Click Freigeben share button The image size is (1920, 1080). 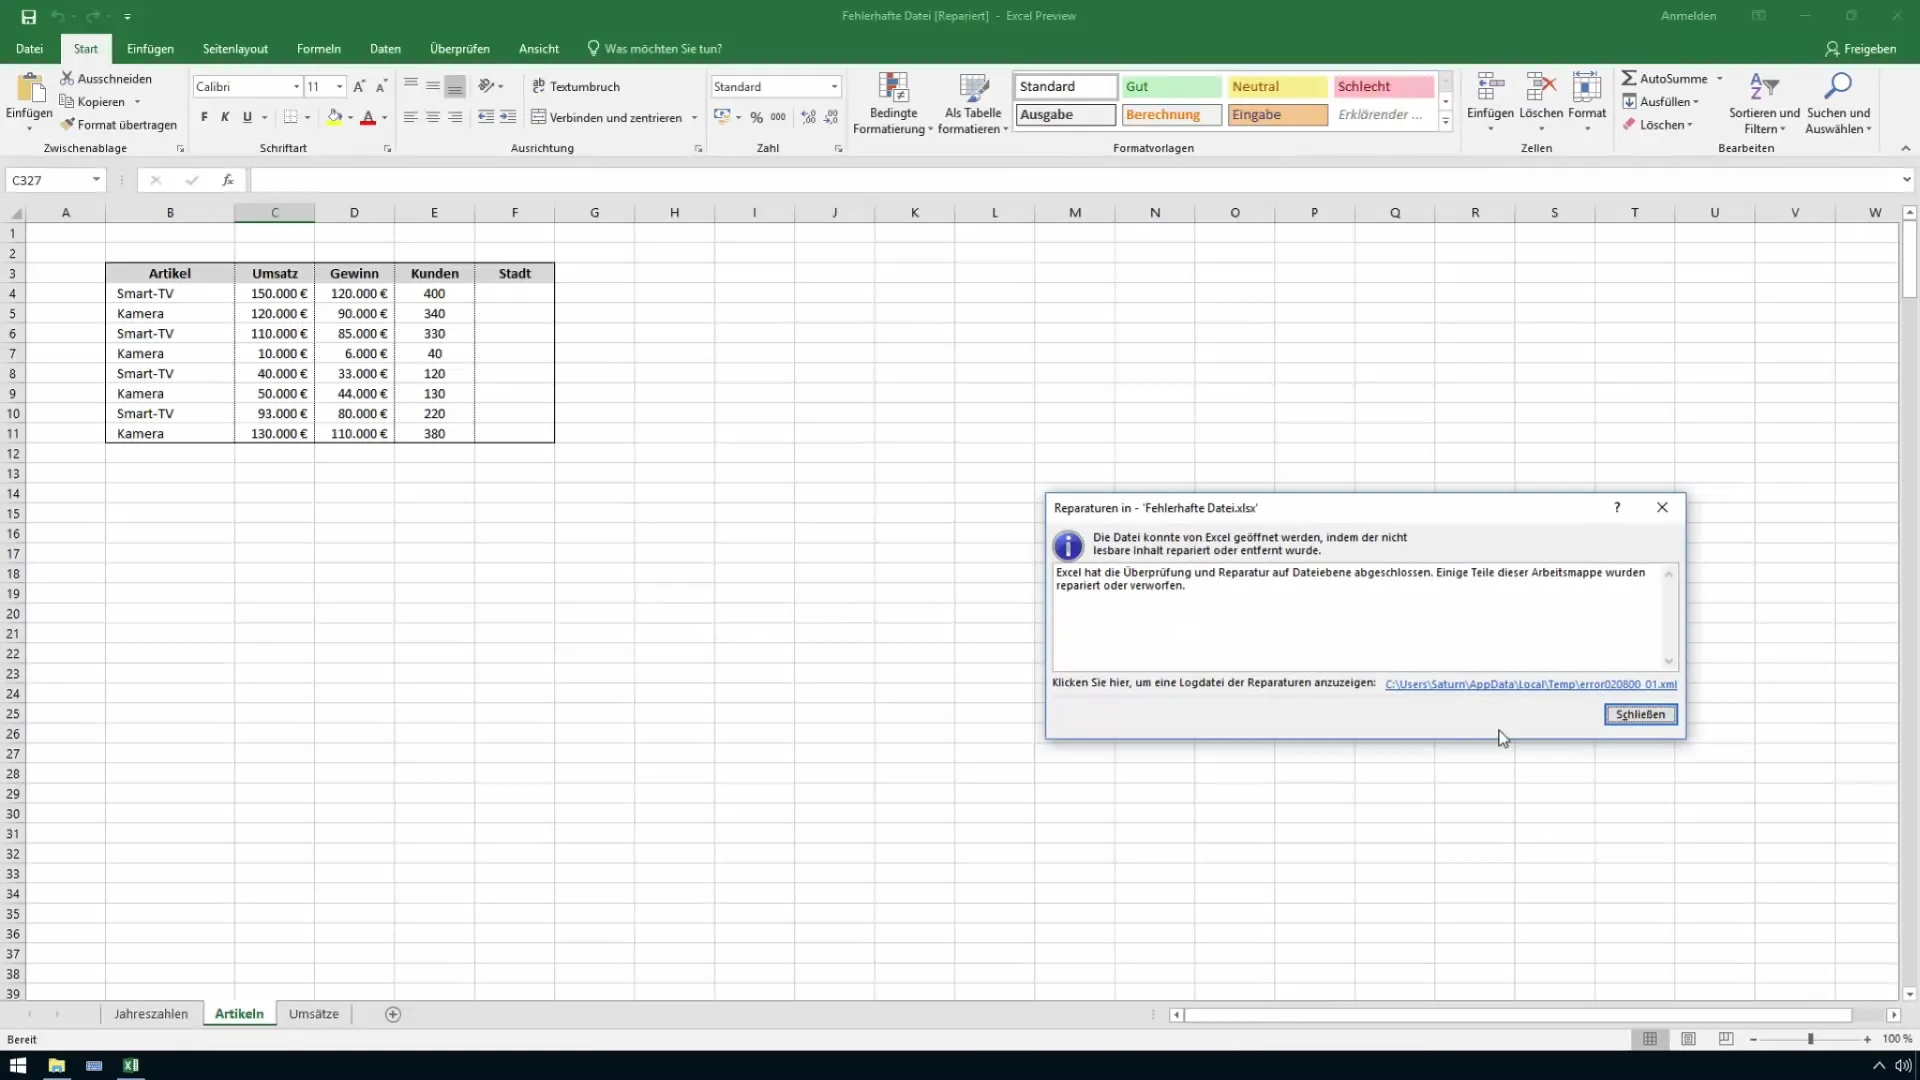[x=1860, y=48]
